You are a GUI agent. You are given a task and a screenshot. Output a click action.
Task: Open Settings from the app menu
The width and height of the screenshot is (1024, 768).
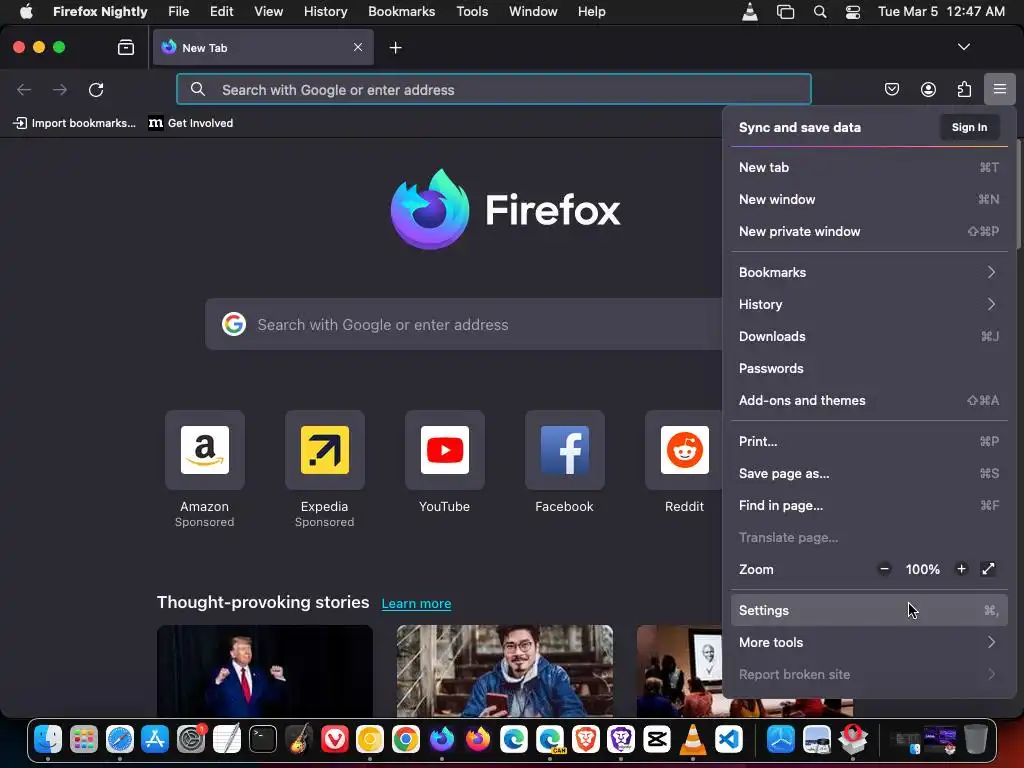pos(869,611)
